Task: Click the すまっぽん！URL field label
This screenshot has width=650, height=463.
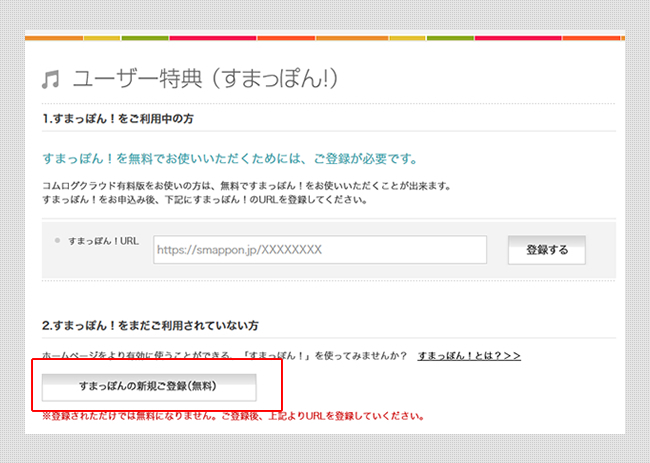Action: click(x=103, y=242)
